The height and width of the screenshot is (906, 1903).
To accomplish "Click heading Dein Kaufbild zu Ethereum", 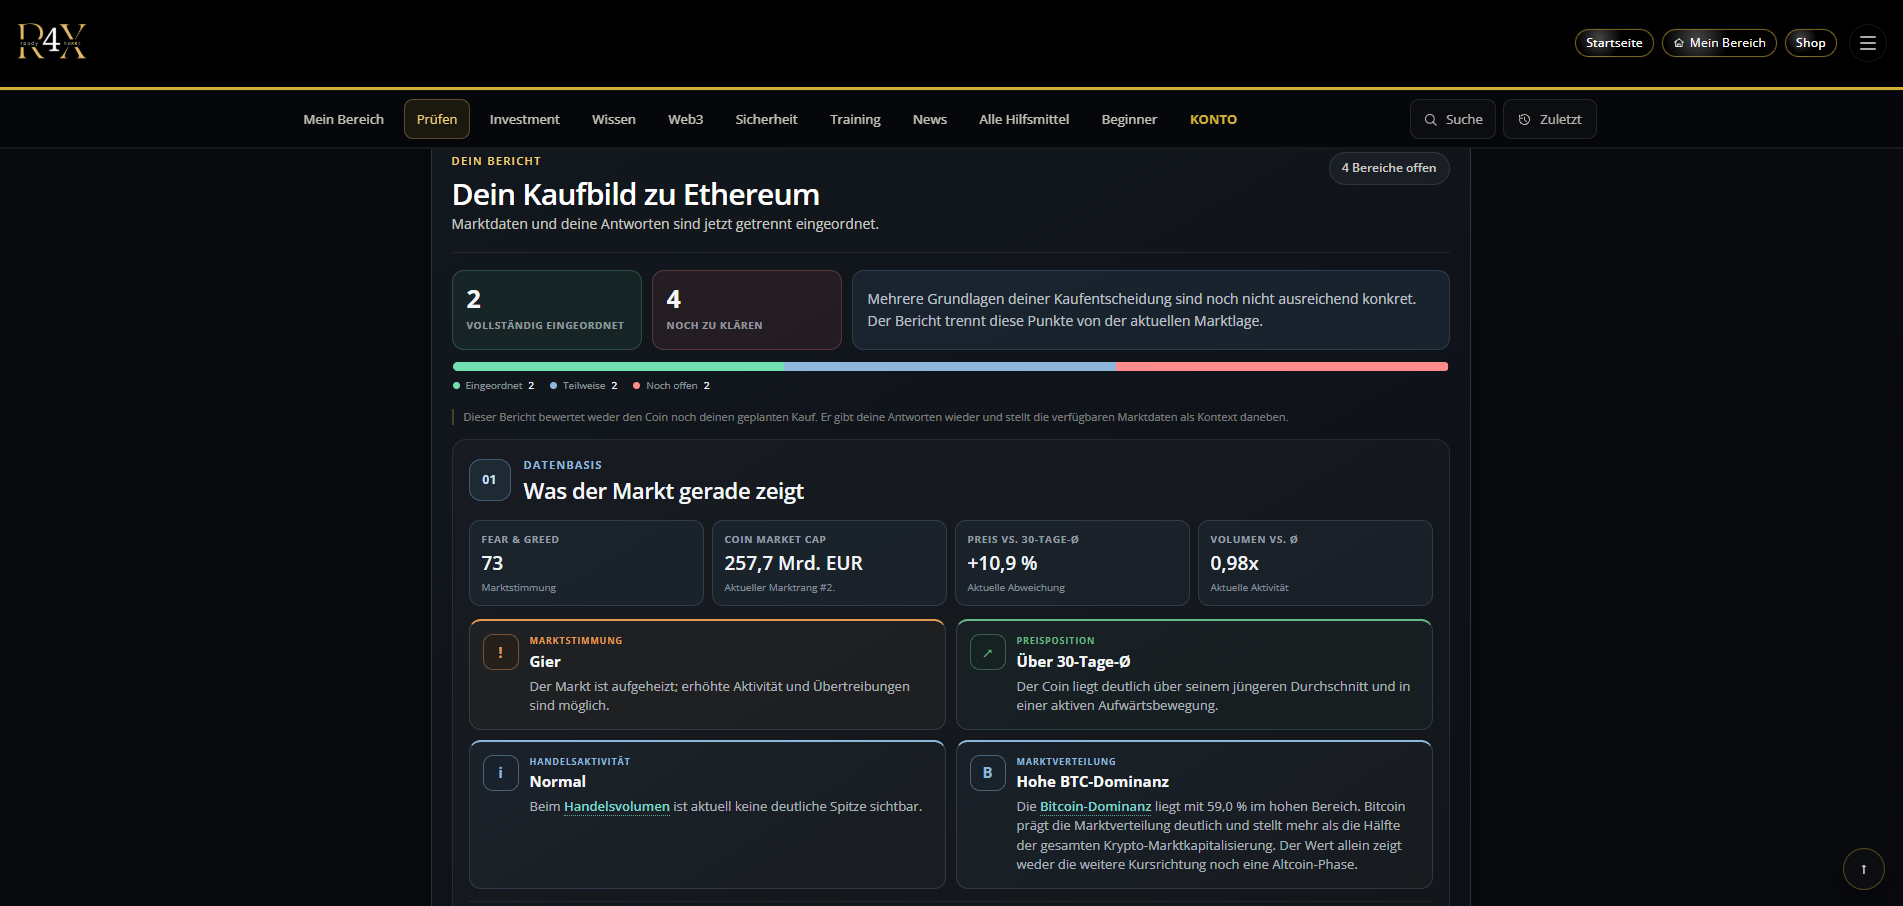I will pyautogui.click(x=636, y=195).
